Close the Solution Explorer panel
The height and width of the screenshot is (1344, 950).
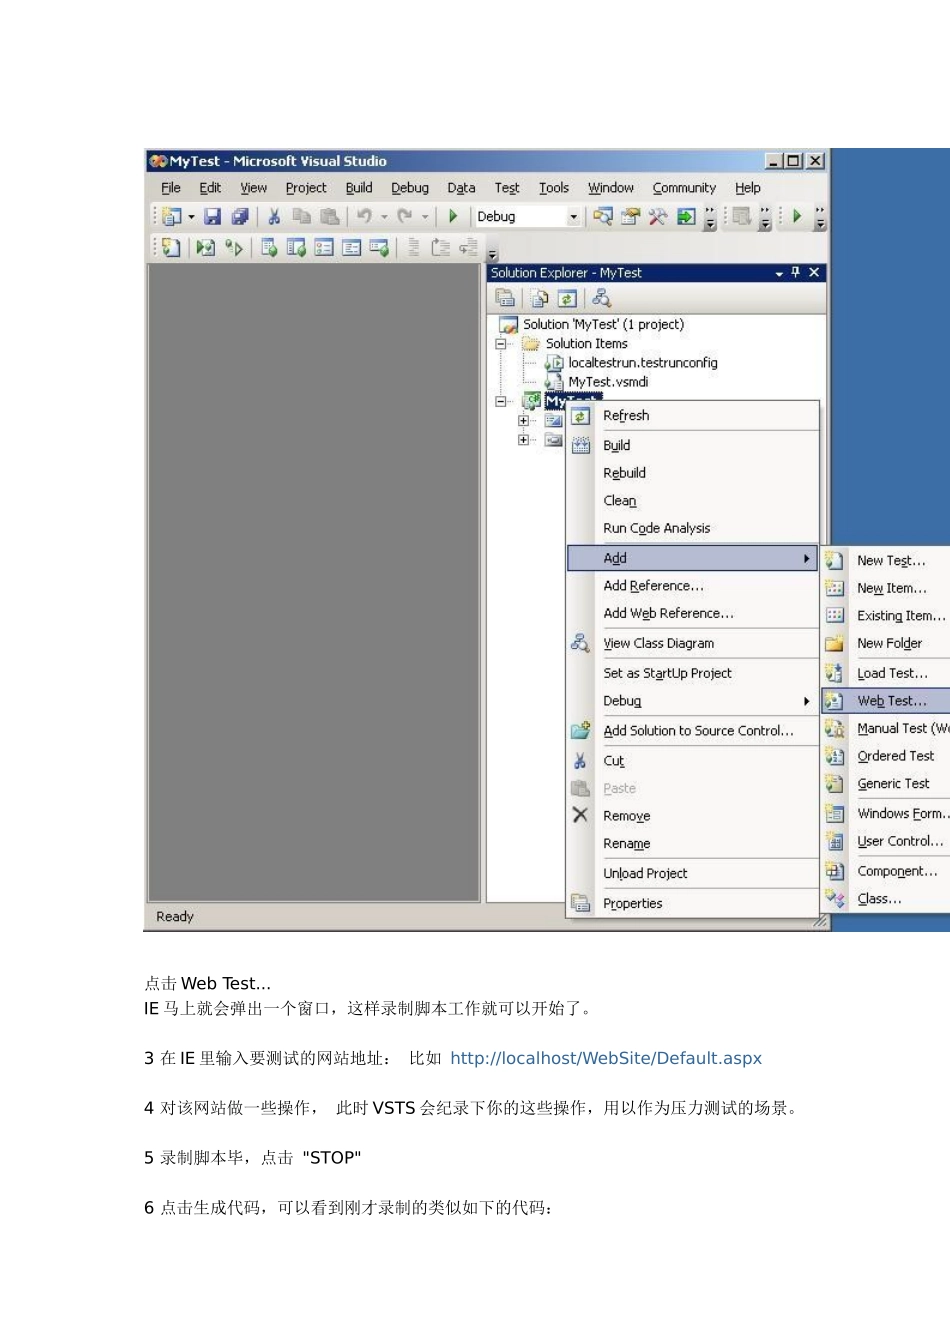coord(814,272)
